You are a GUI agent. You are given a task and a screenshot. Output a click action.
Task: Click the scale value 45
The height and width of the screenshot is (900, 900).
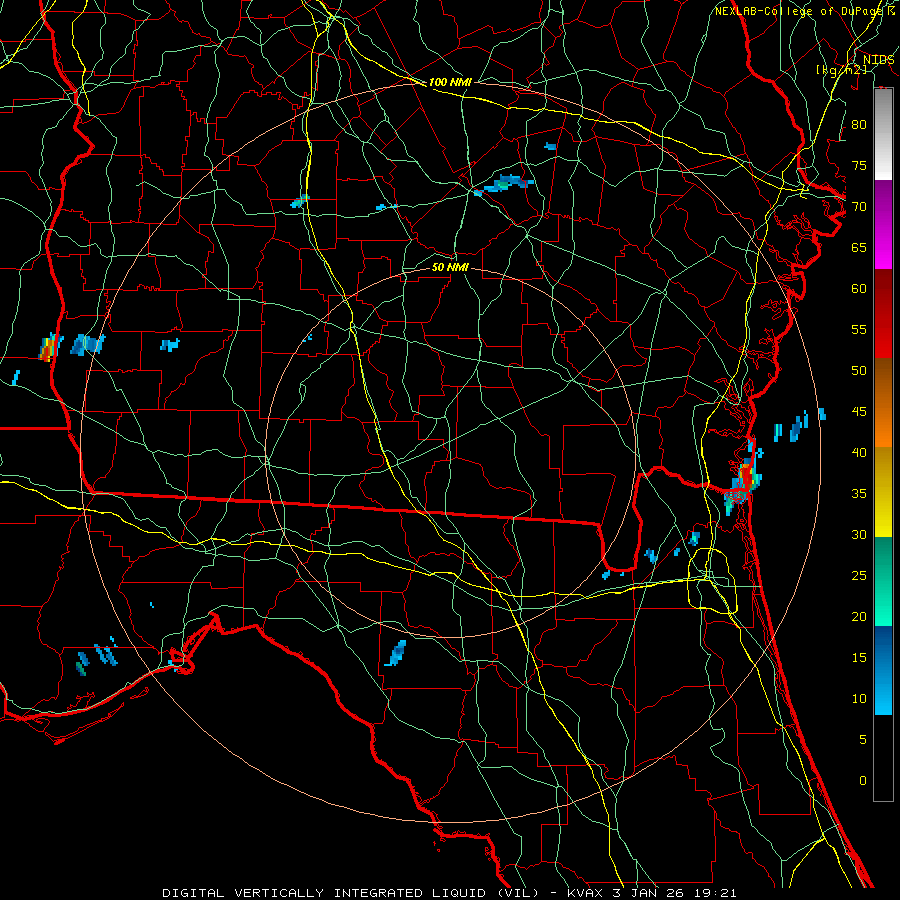tap(859, 412)
